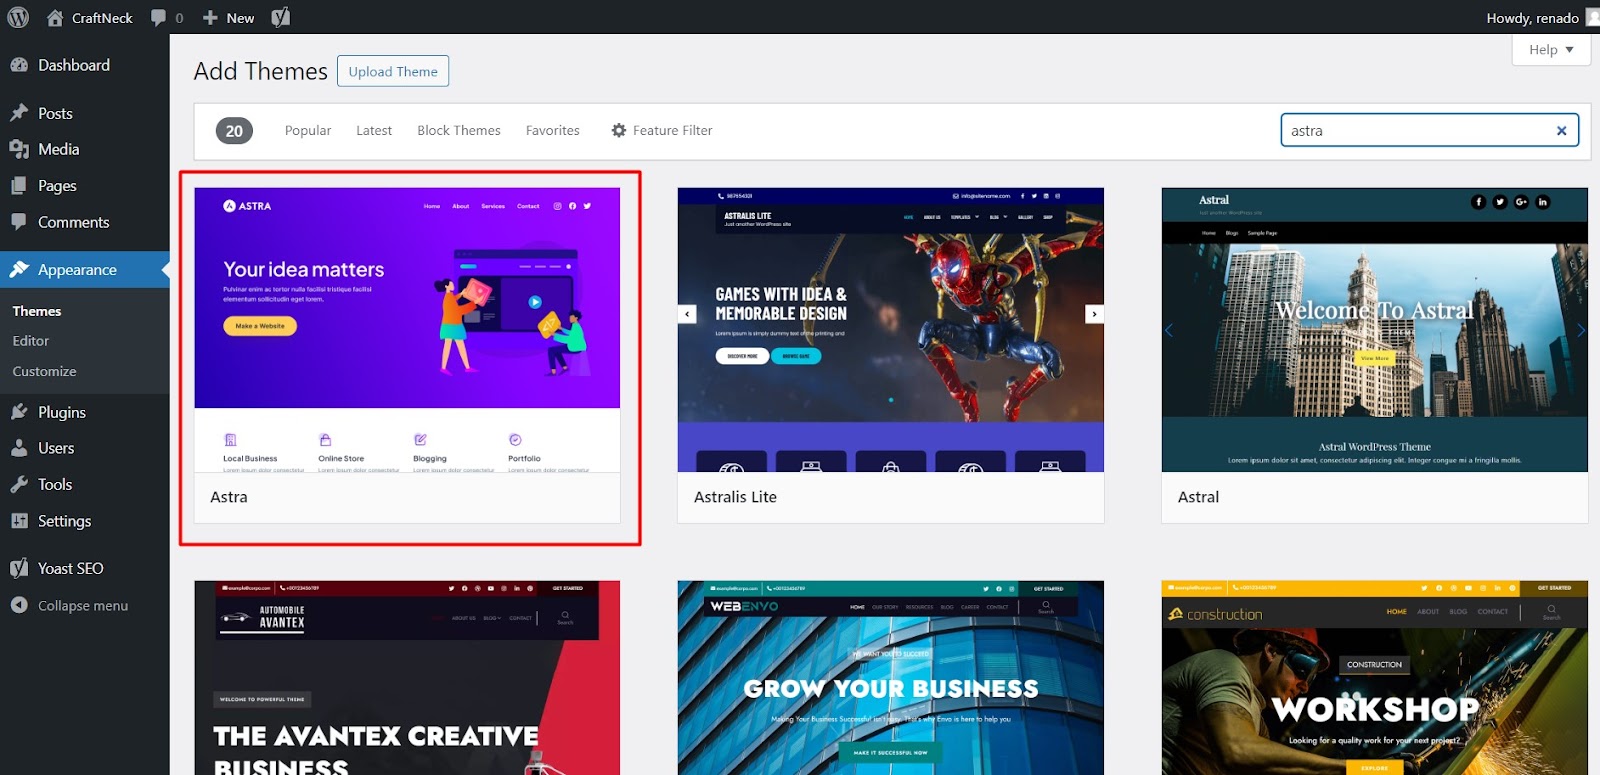Click the Plugins plug icon

(x=19, y=412)
